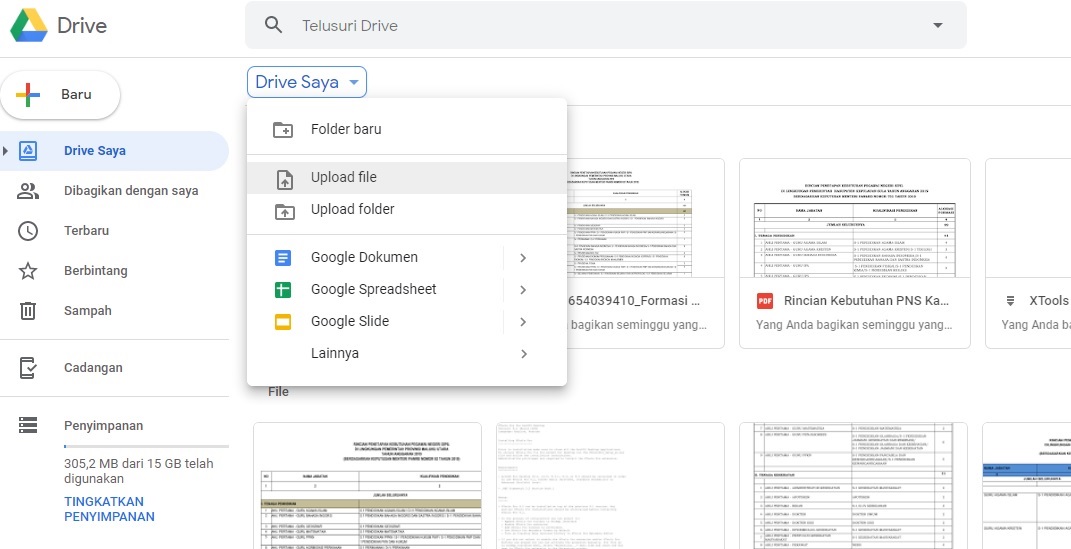Open the plain text document thumbnail
Viewport: 1071px width, 549px height.
coord(611,485)
